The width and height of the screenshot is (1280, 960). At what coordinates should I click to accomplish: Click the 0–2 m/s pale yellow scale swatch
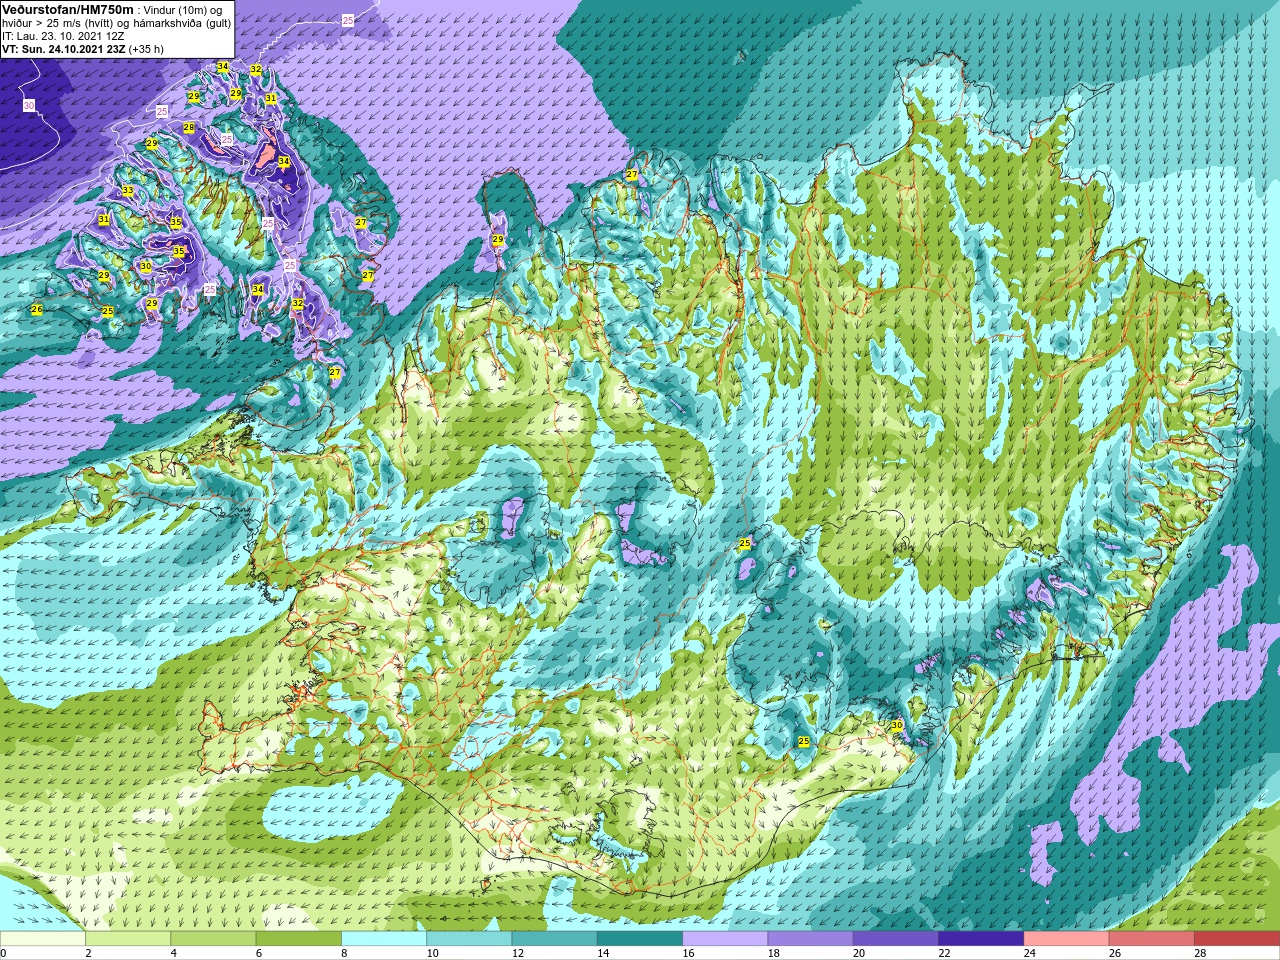pos(42,939)
